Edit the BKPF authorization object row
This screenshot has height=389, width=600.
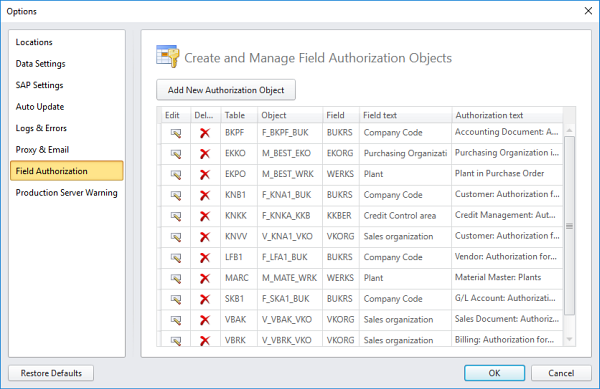[x=176, y=133]
